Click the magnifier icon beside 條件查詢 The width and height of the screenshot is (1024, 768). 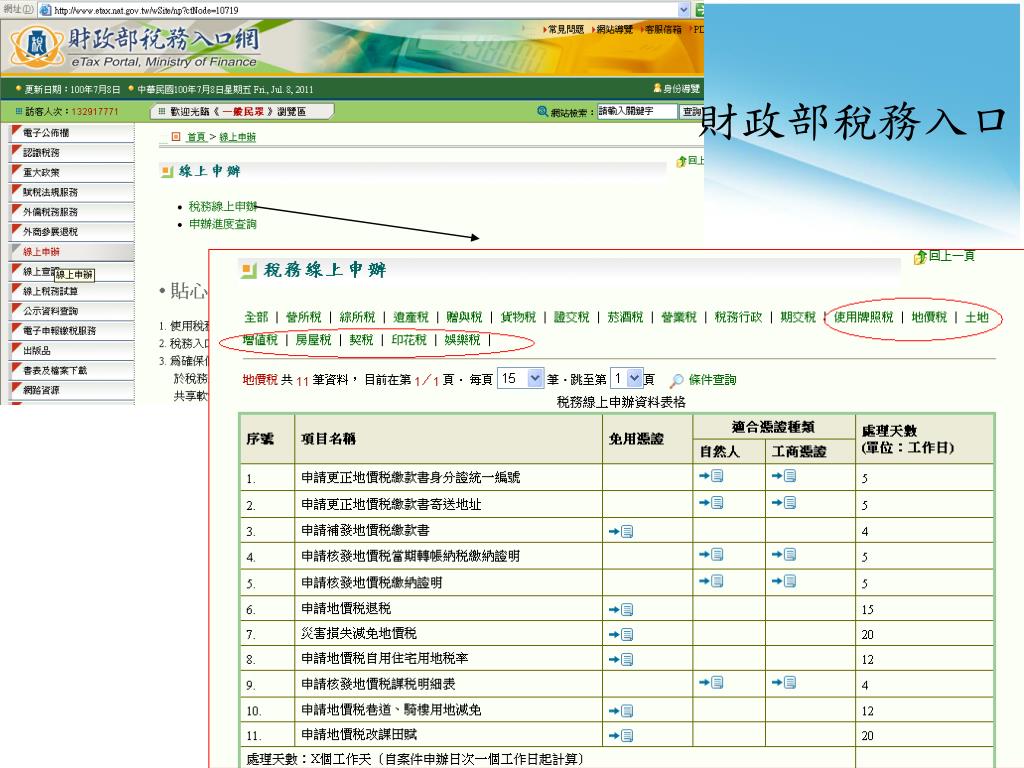tap(677, 380)
